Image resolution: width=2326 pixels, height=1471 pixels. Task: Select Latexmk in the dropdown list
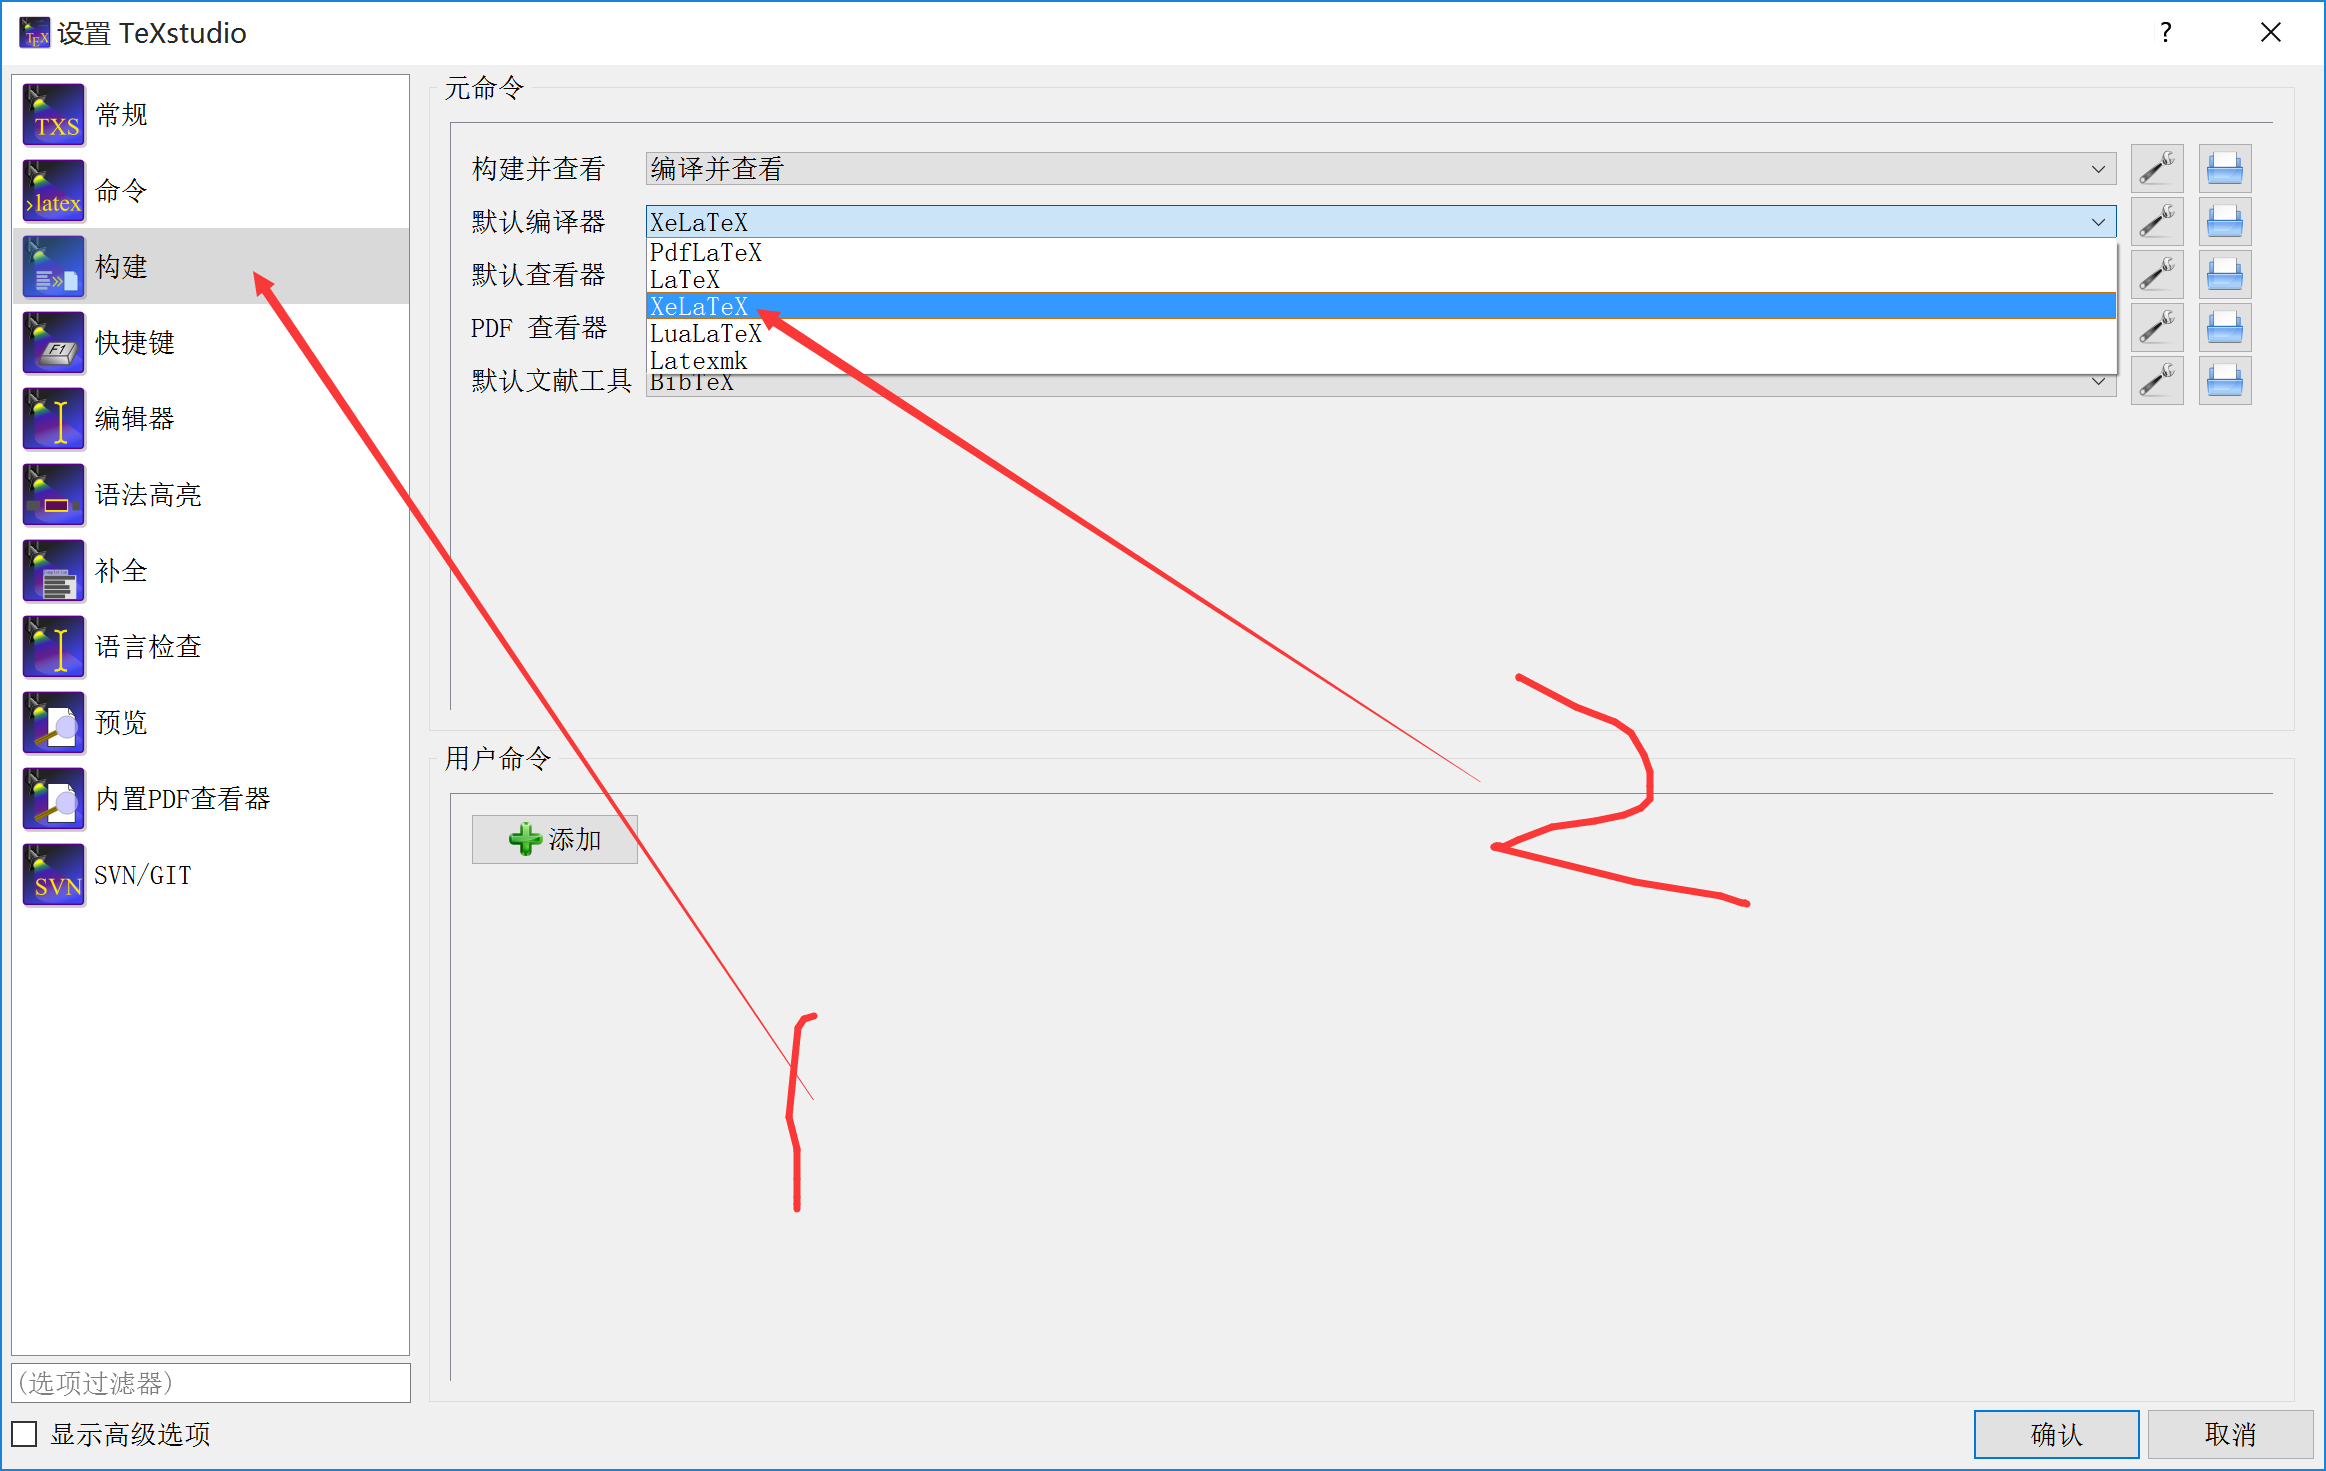click(x=698, y=361)
